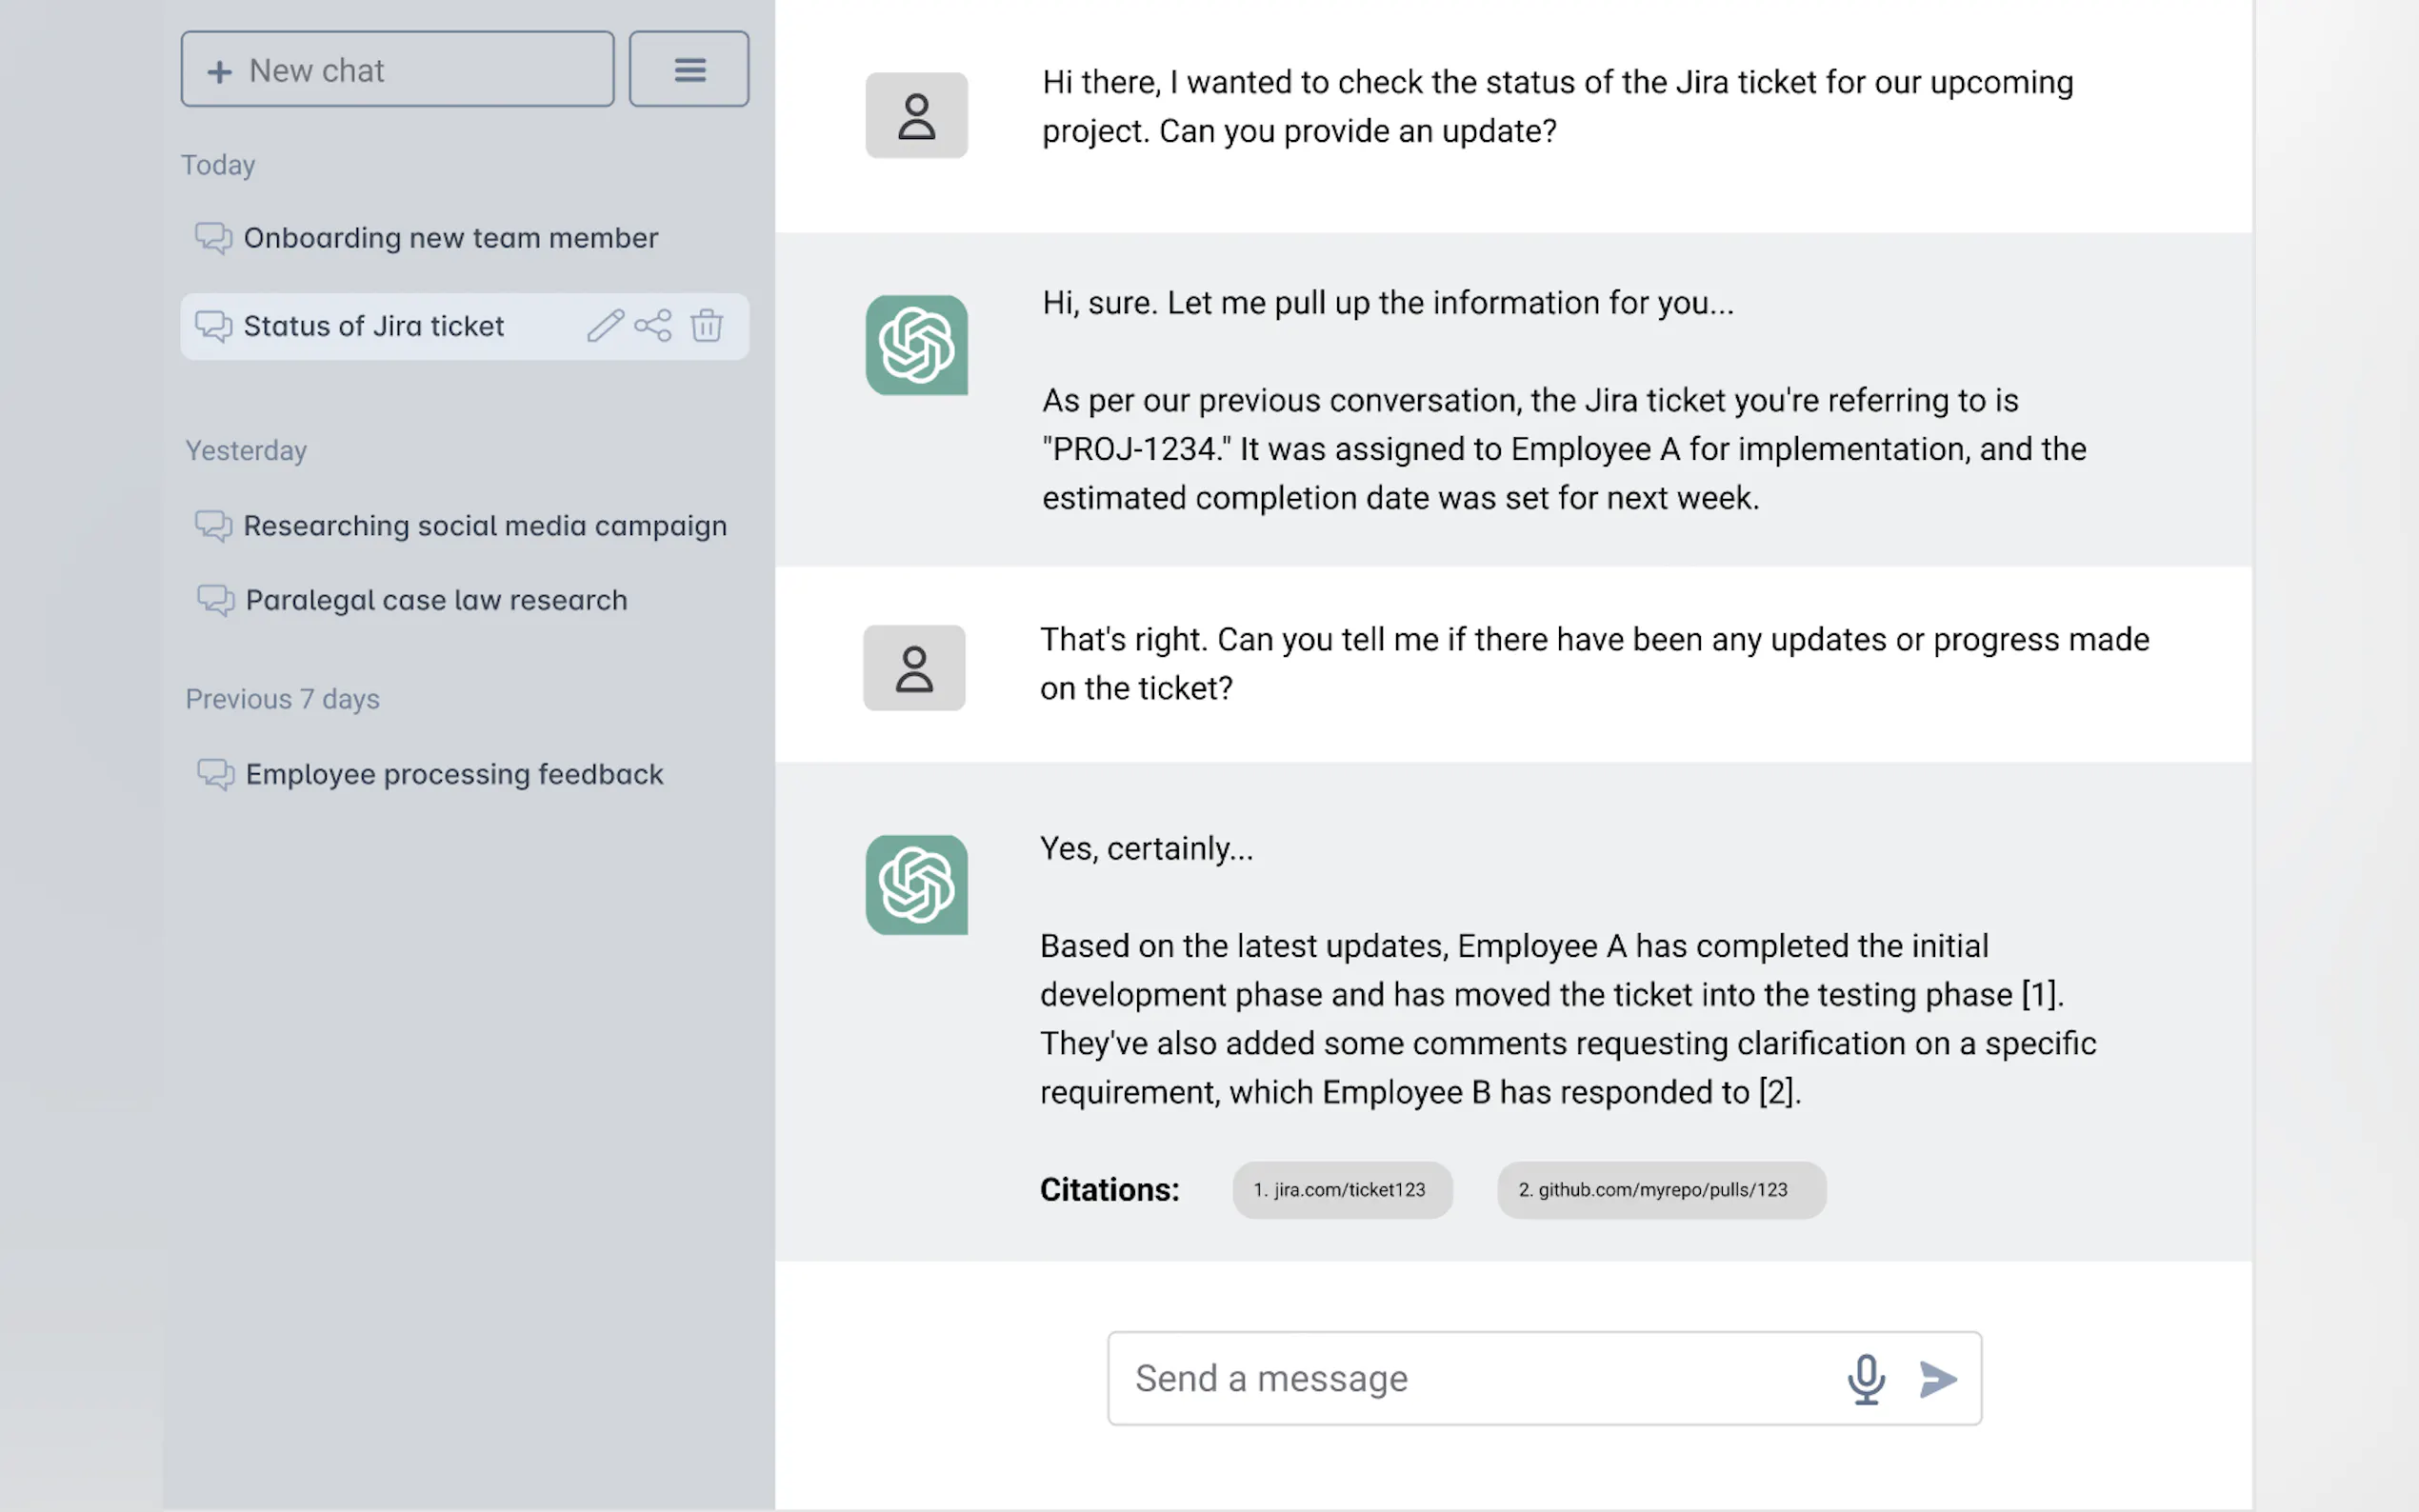Select the Status of Jira ticket chat
This screenshot has height=1512, width=2419.
pyautogui.click(x=374, y=326)
